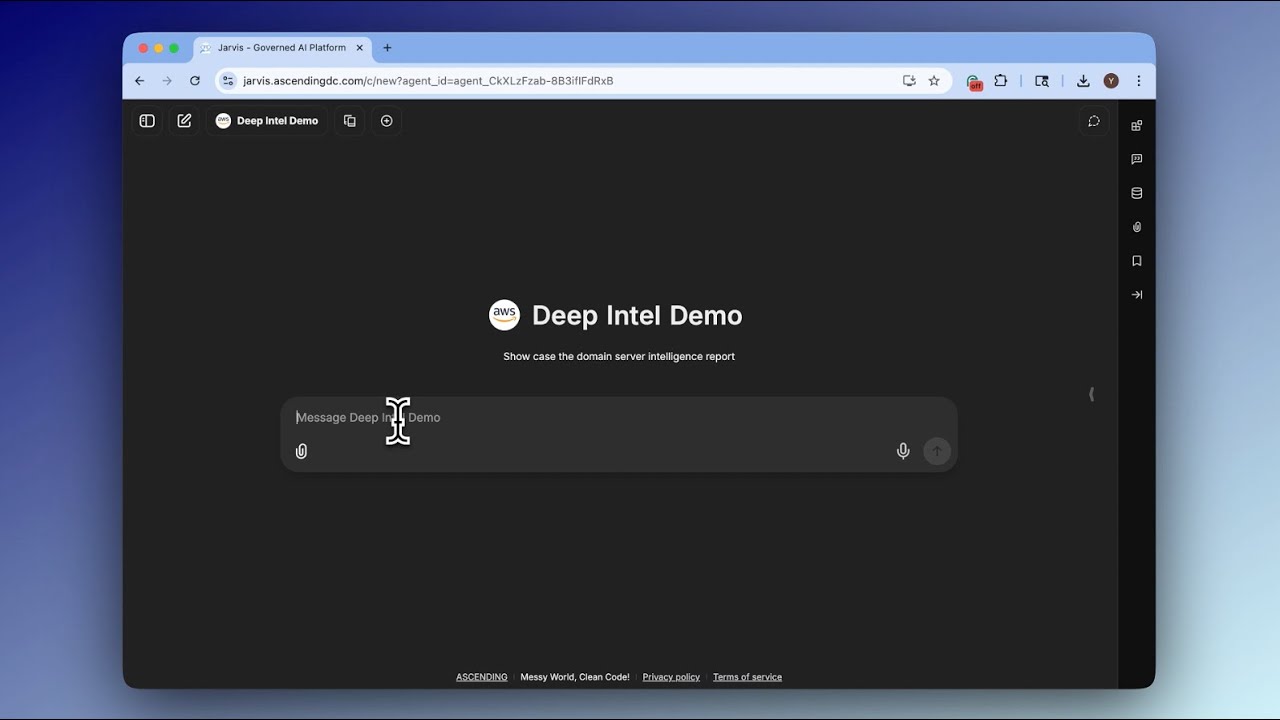Focus the Message Deep Intel Demo input
1280x720 pixels.
[x=618, y=418]
